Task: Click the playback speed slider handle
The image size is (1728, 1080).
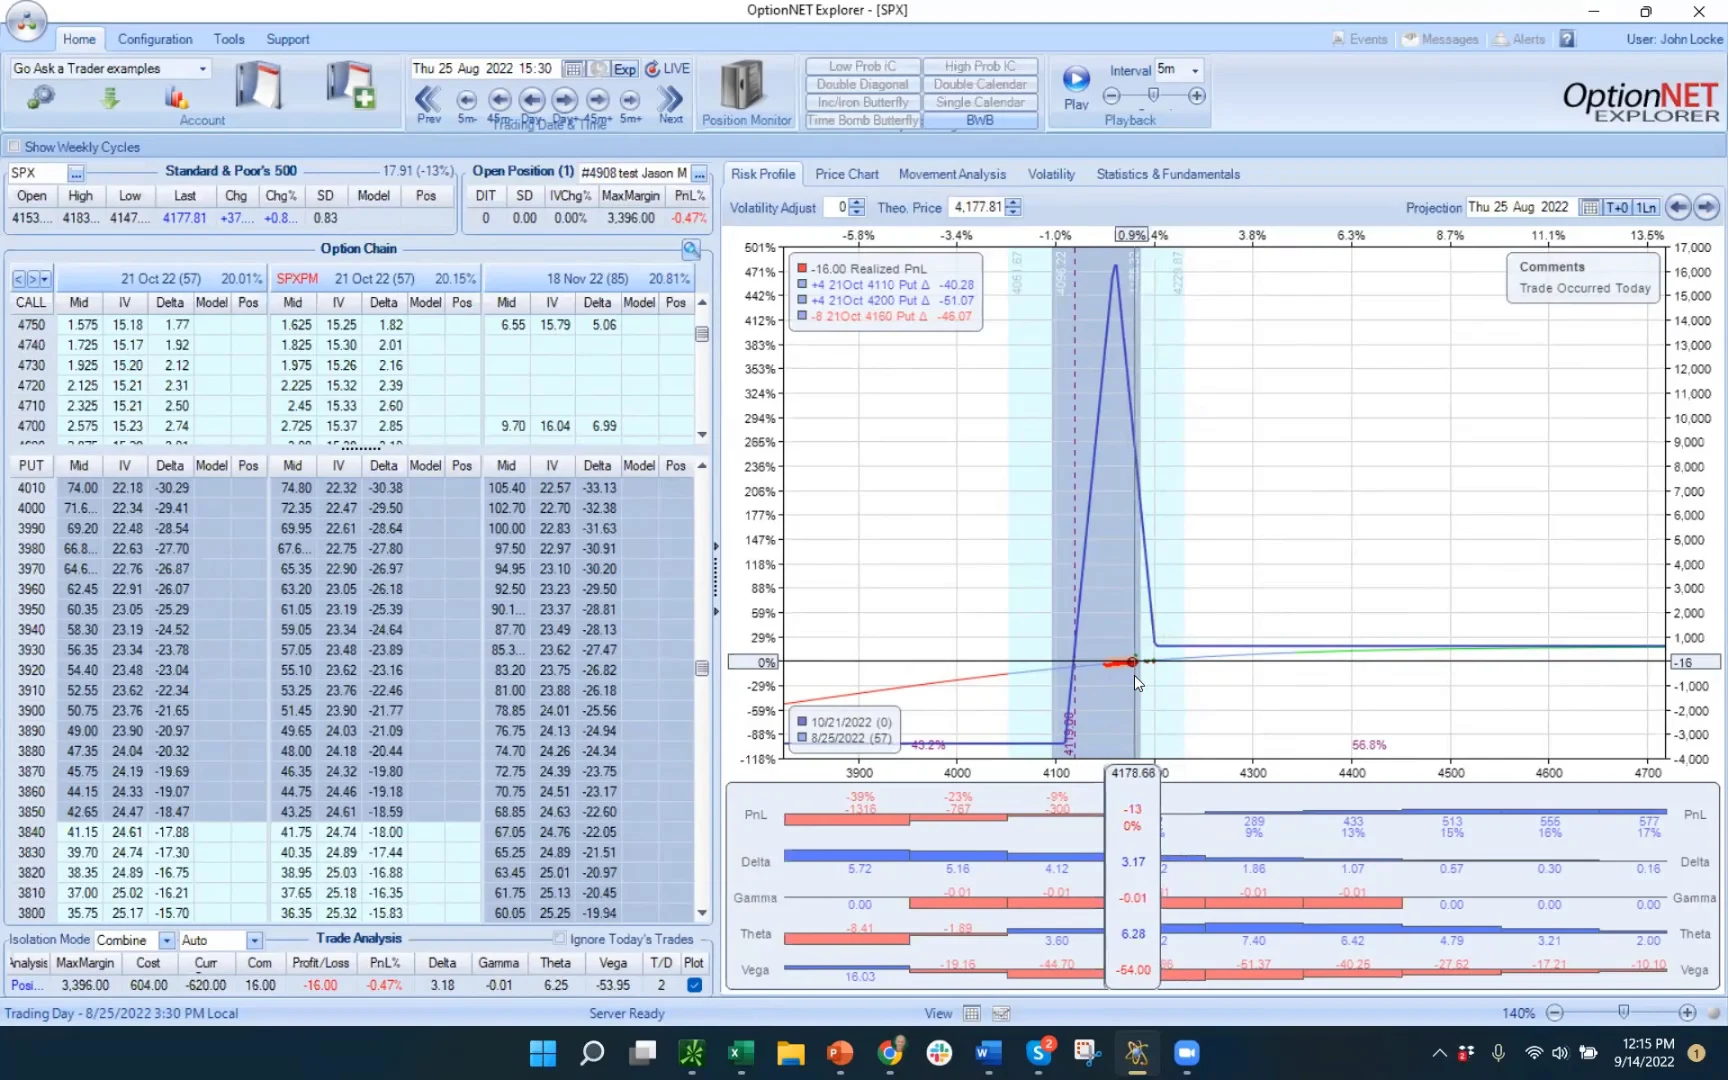Action: [x=1154, y=95]
